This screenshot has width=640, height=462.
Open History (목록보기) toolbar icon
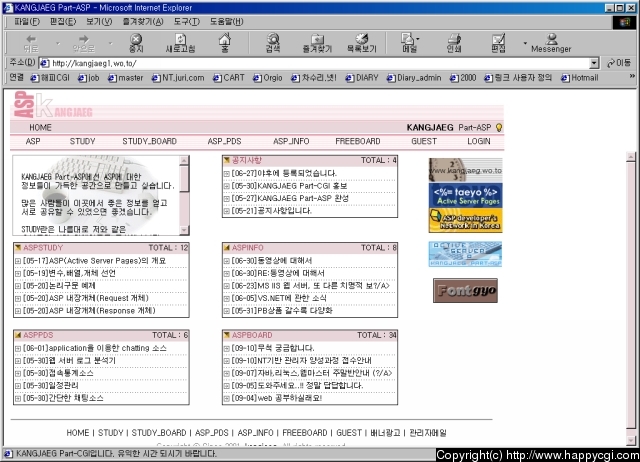click(361, 43)
